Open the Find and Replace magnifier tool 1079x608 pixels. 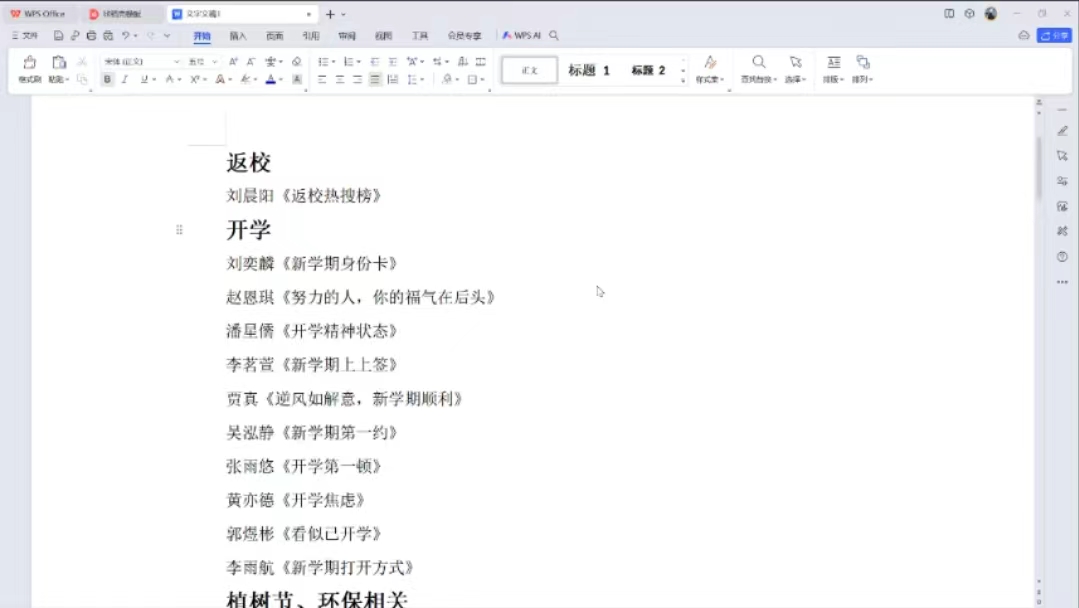coord(759,63)
